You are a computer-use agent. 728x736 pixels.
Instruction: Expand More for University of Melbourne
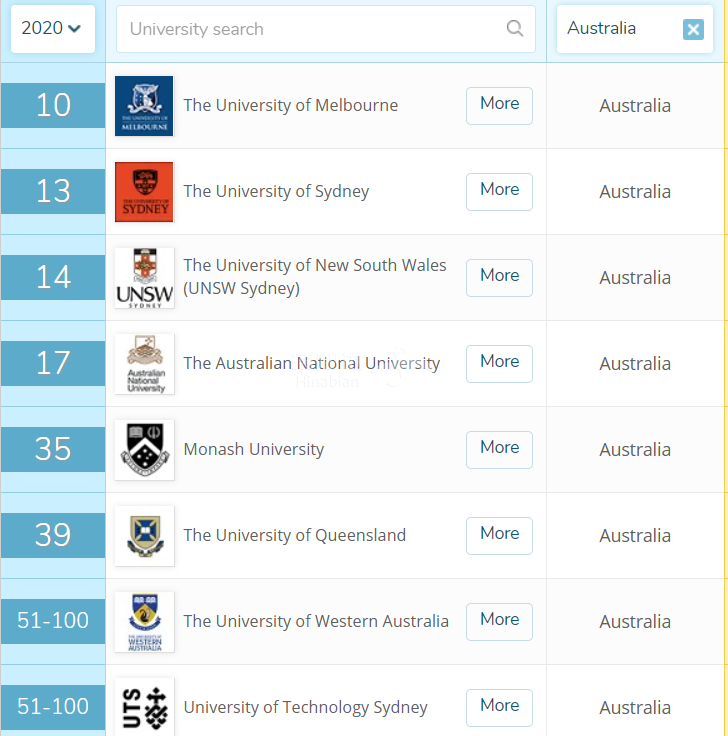pos(499,105)
